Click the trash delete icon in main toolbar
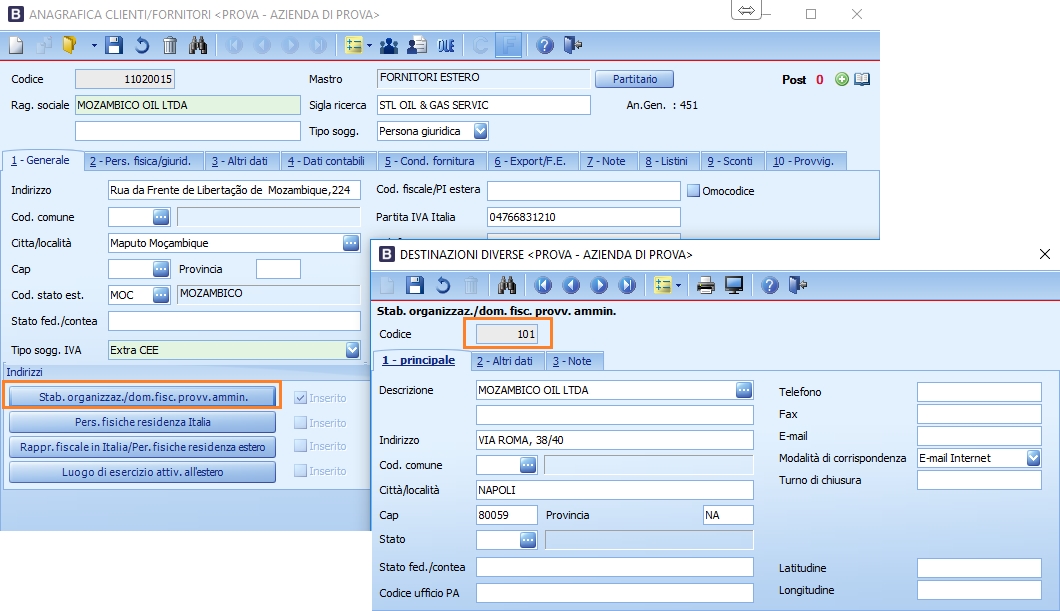Viewport: 1060px width, 611px height. [170, 45]
